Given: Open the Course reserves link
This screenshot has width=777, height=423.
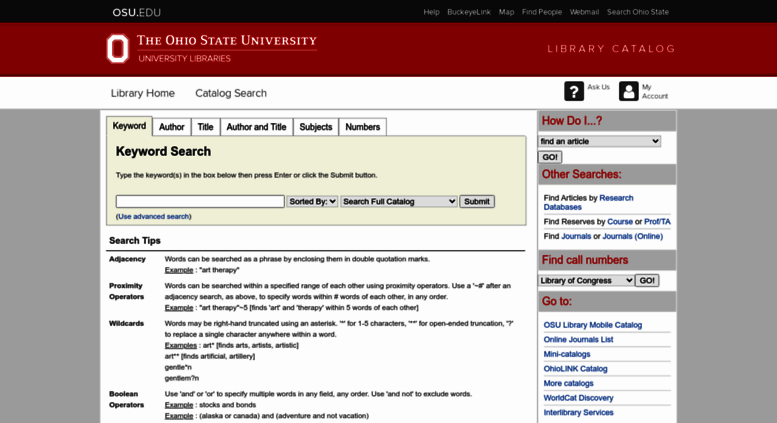Looking at the screenshot, I should (x=620, y=222).
